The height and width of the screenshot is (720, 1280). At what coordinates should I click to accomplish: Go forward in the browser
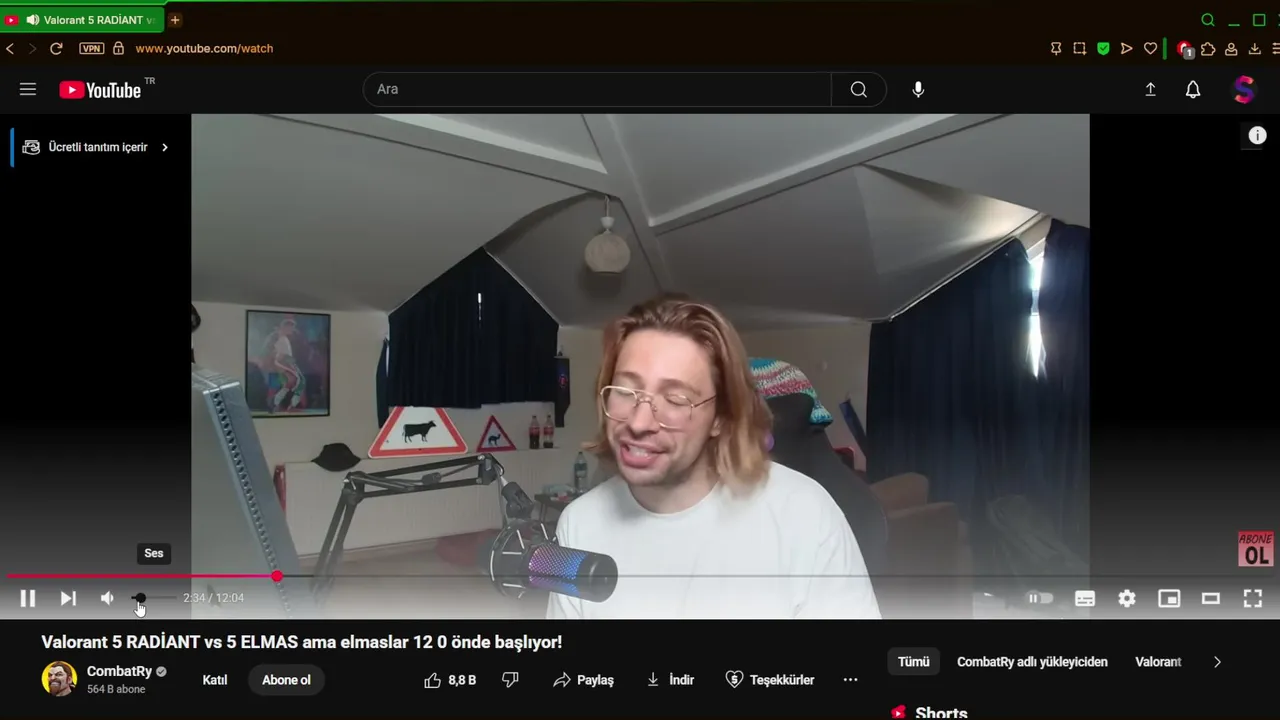(33, 48)
